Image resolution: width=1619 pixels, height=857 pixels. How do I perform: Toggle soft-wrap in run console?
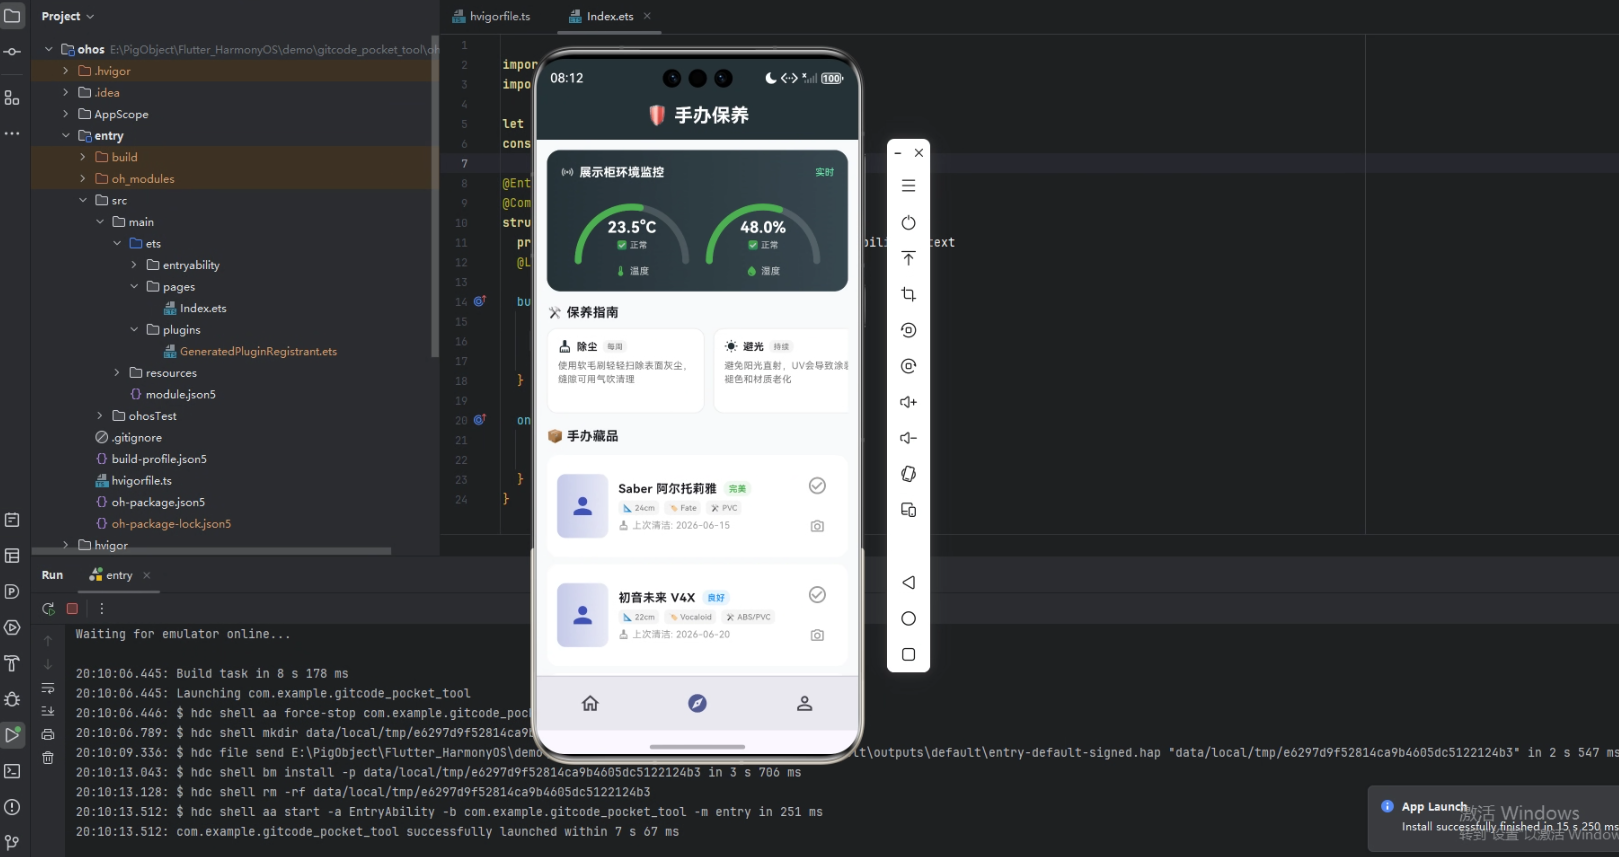point(48,688)
